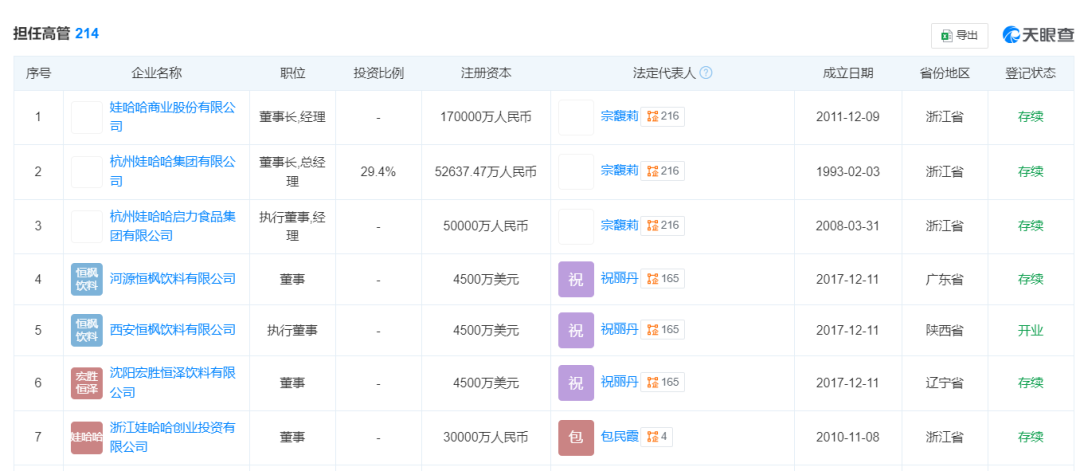The width and height of the screenshot is (1080, 471).
Task: Click the red 包 avatar icon
Action: coord(576,437)
